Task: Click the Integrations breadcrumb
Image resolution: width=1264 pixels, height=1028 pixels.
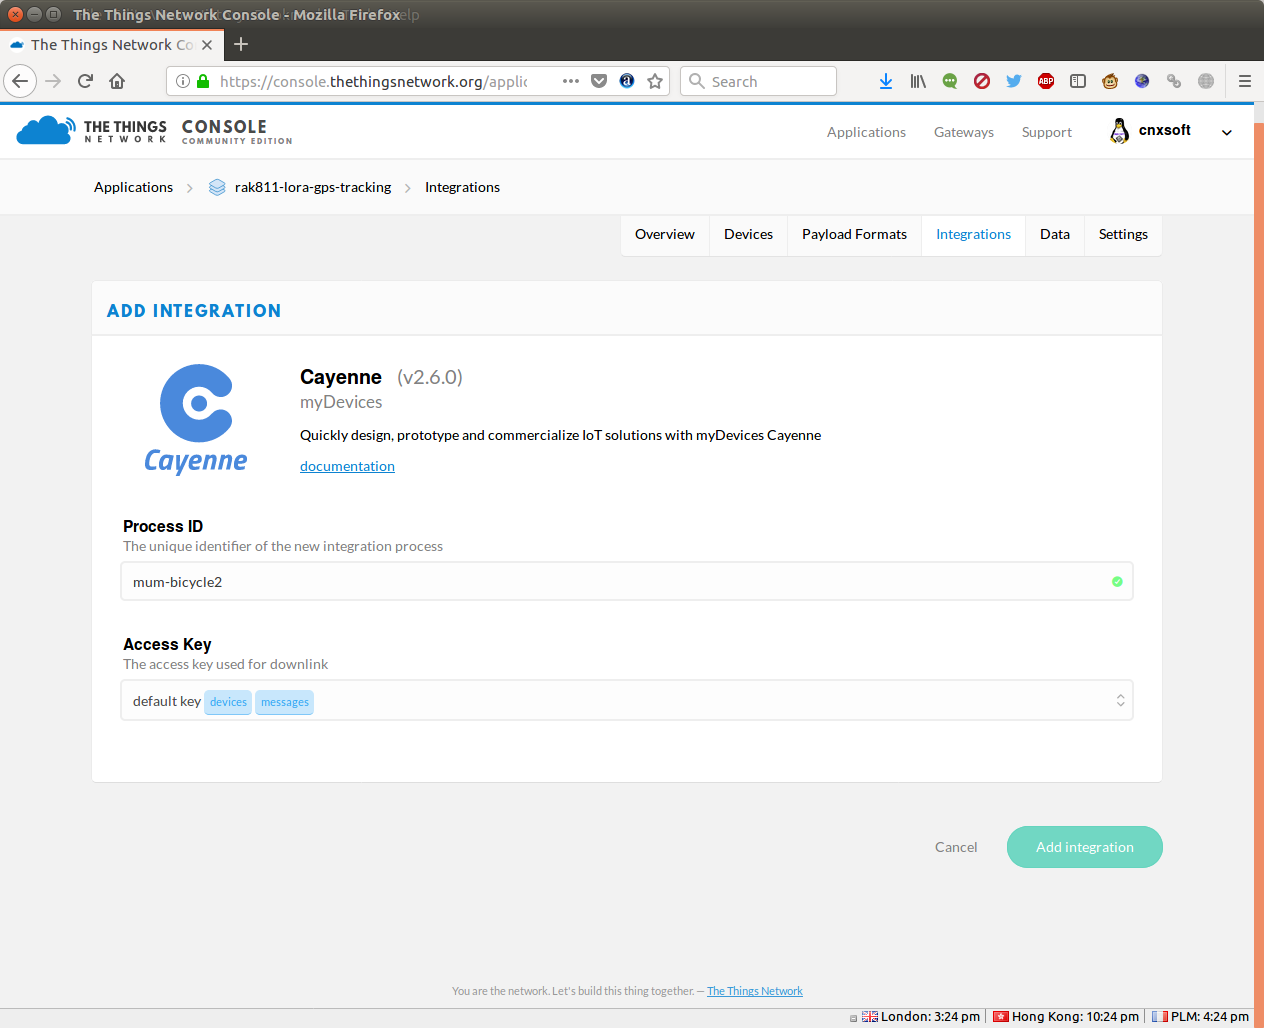Action: click(x=462, y=187)
